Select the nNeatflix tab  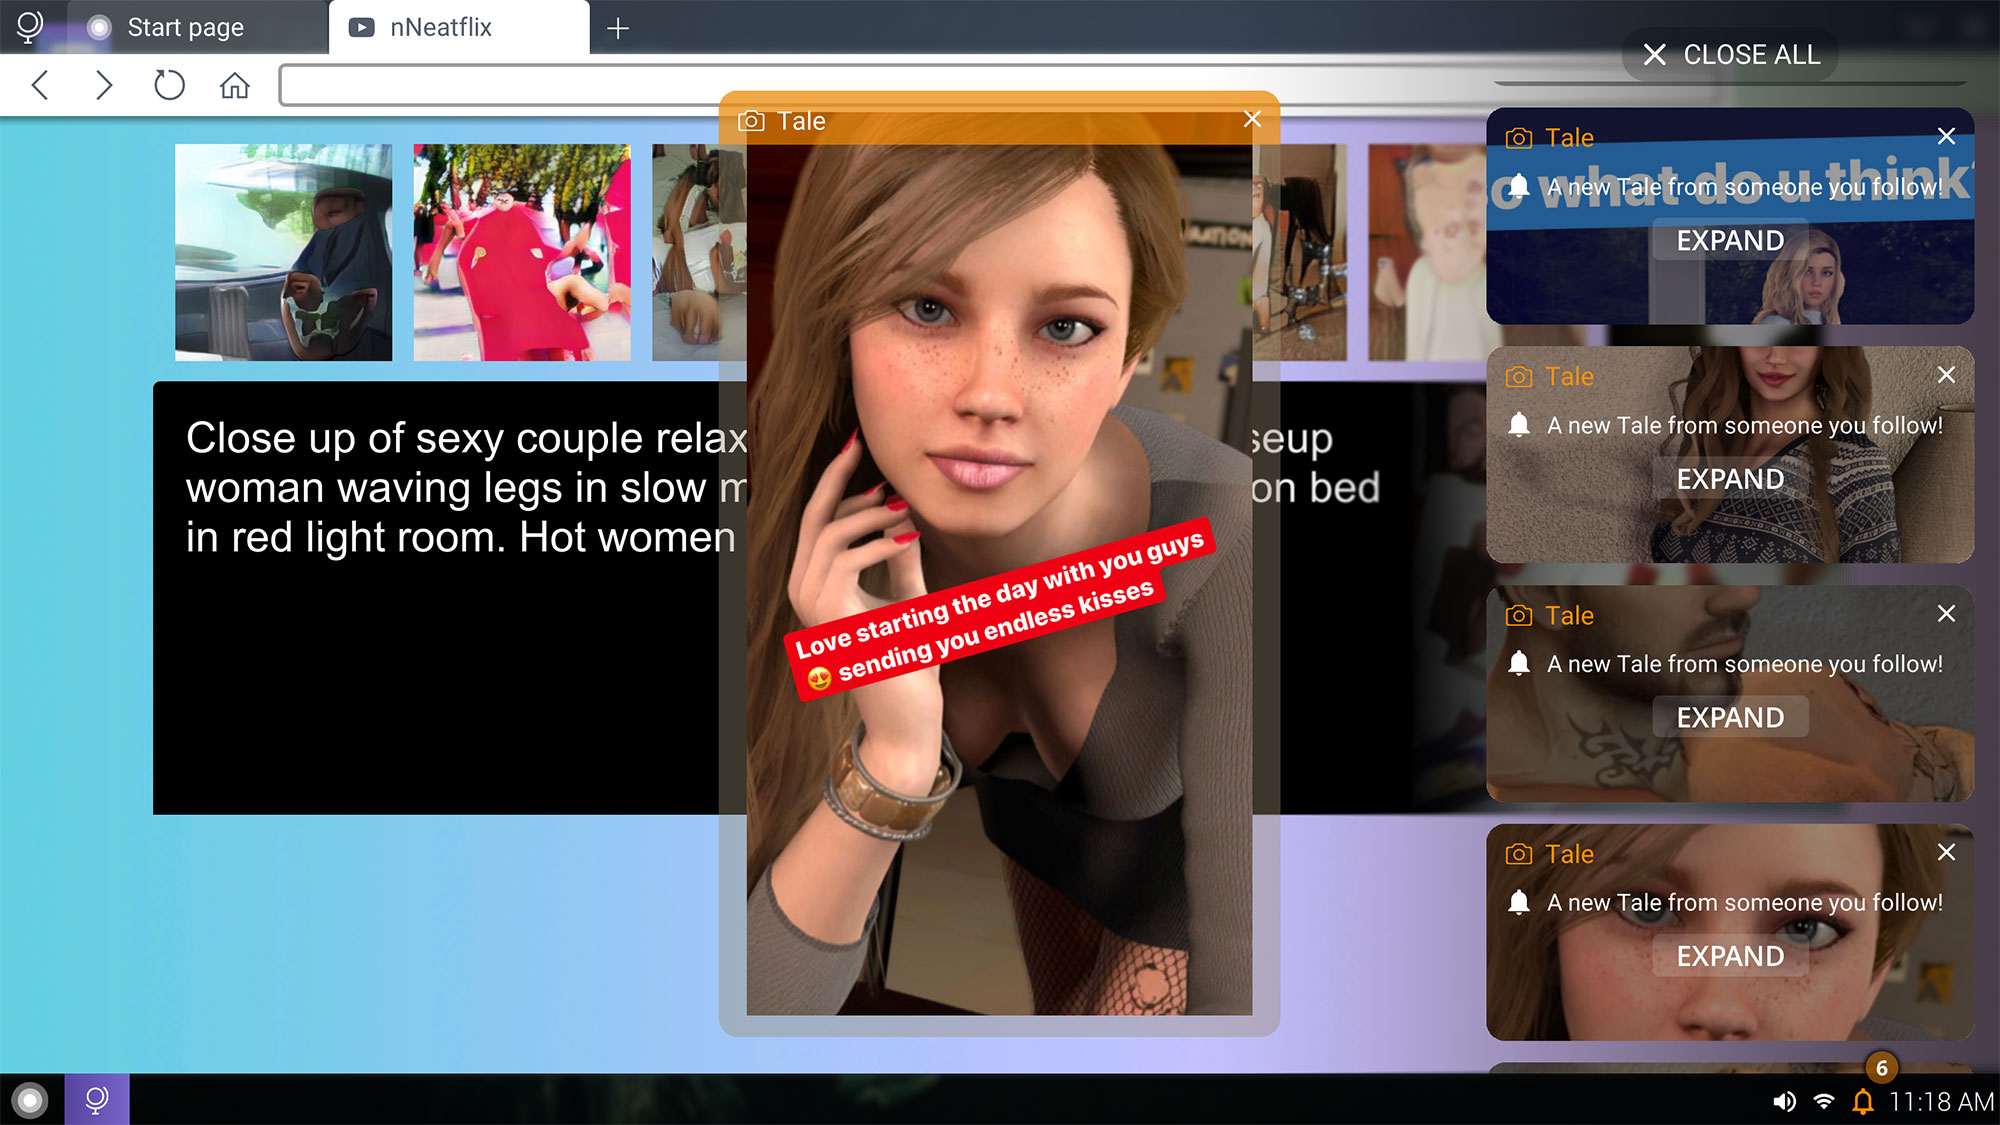pos(440,28)
